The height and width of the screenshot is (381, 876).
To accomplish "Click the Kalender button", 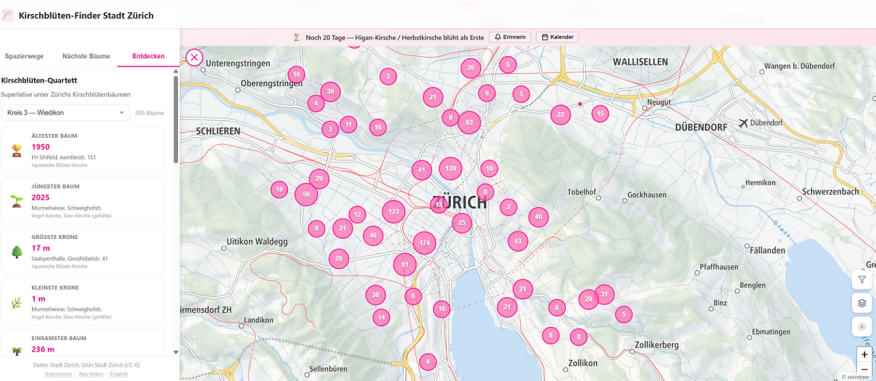I will [558, 37].
